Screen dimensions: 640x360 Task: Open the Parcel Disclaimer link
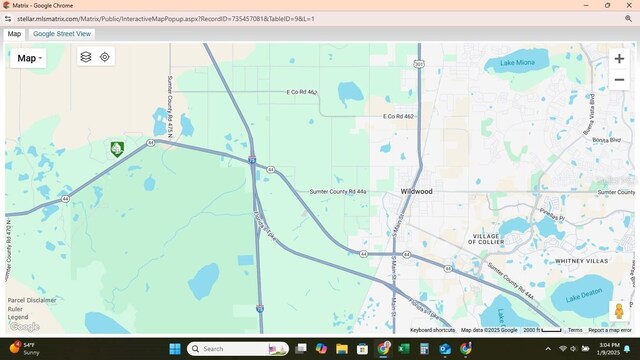(x=32, y=300)
